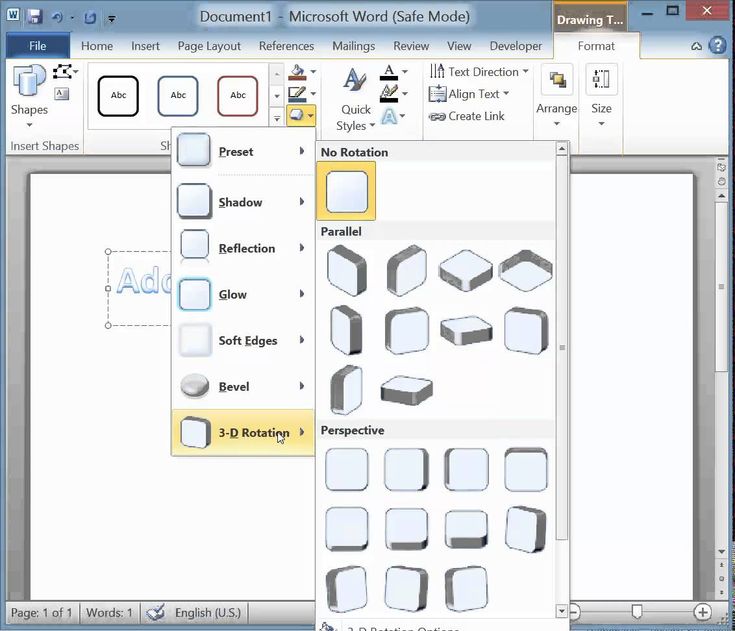Apply the third Parallel preset in top row
This screenshot has width=735, height=631.
466,270
